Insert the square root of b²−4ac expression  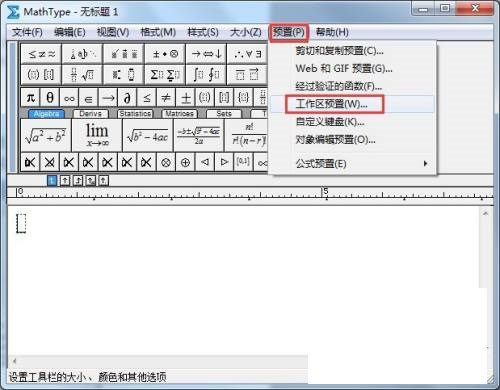(148, 135)
